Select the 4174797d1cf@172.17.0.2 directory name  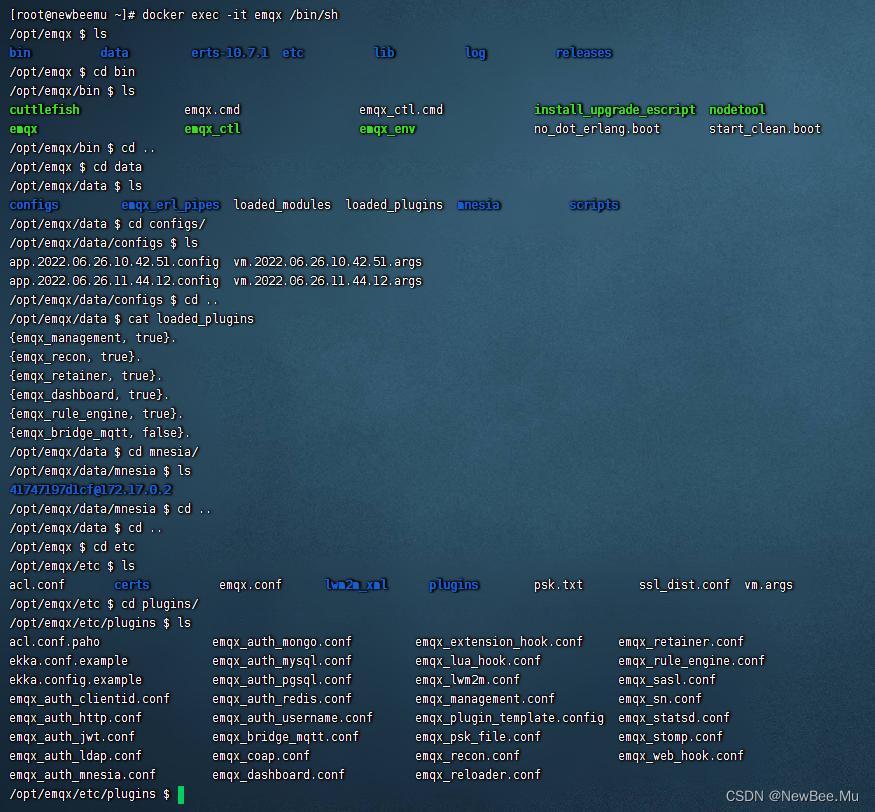(90, 490)
